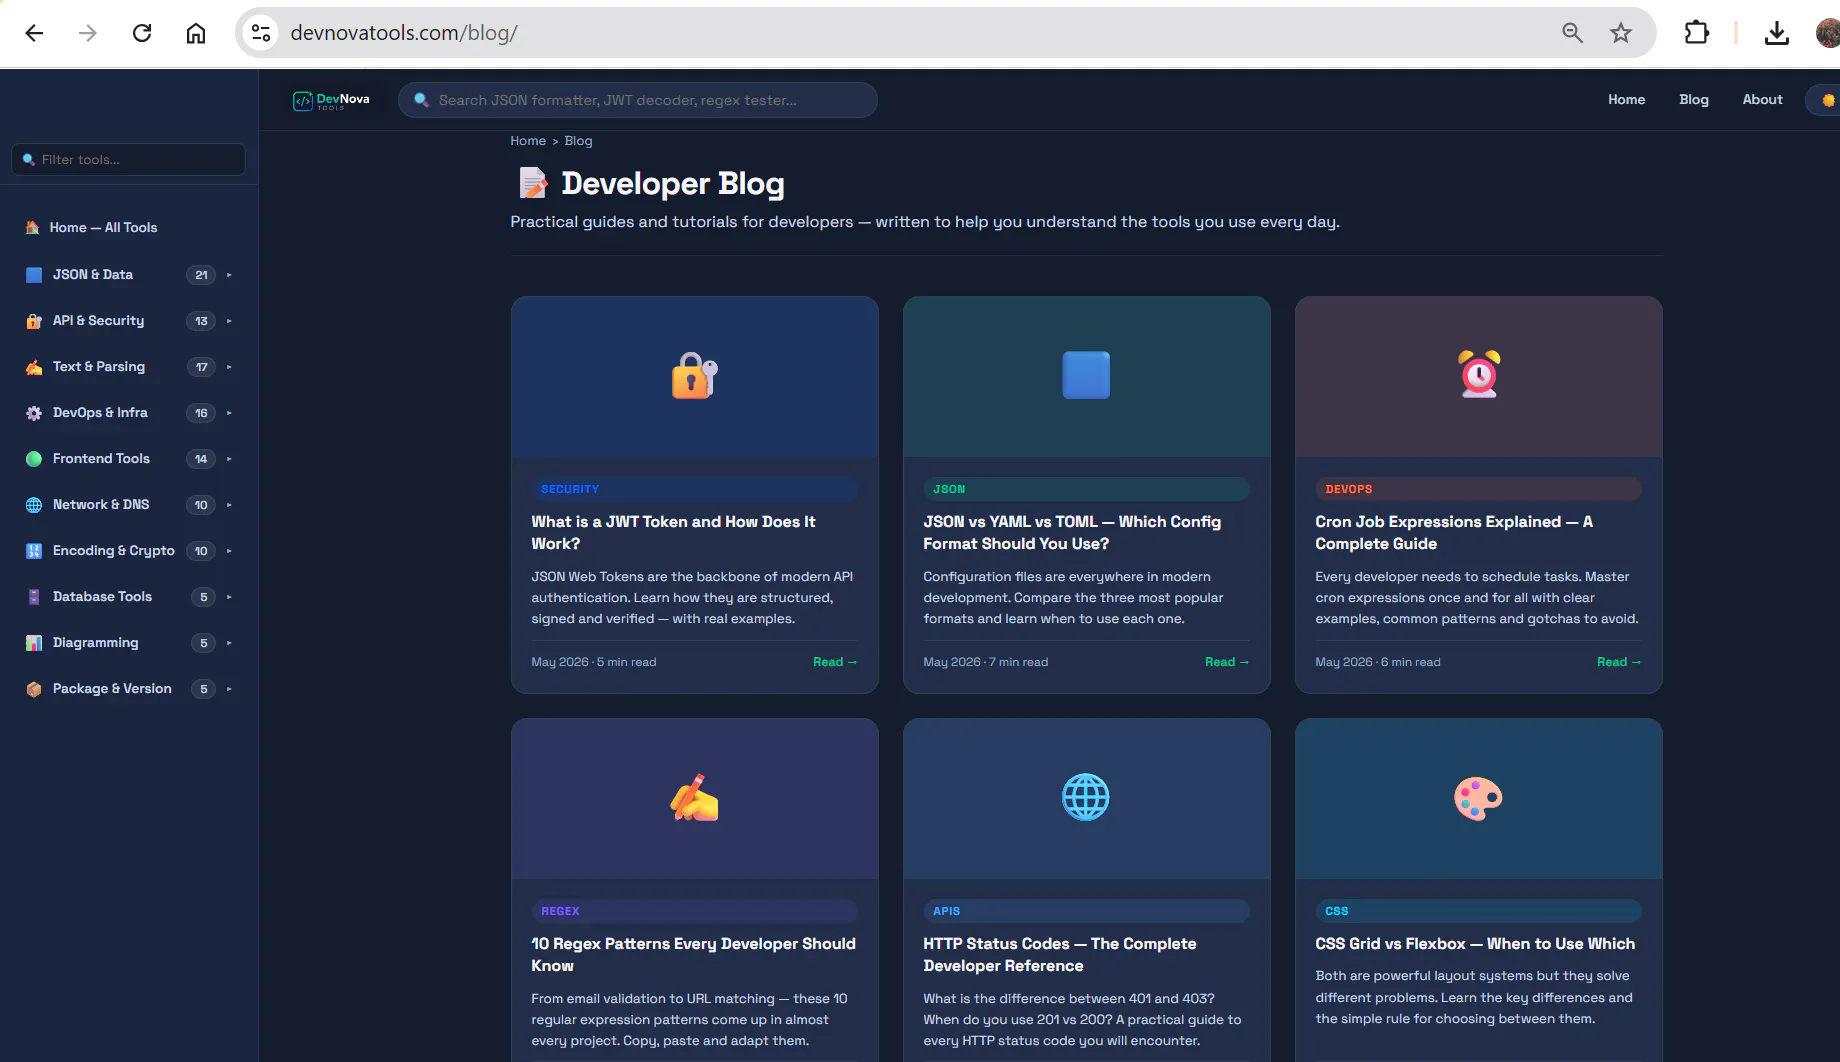Click the Encoding & Crypto icon
The width and height of the screenshot is (1840, 1062).
click(x=34, y=551)
